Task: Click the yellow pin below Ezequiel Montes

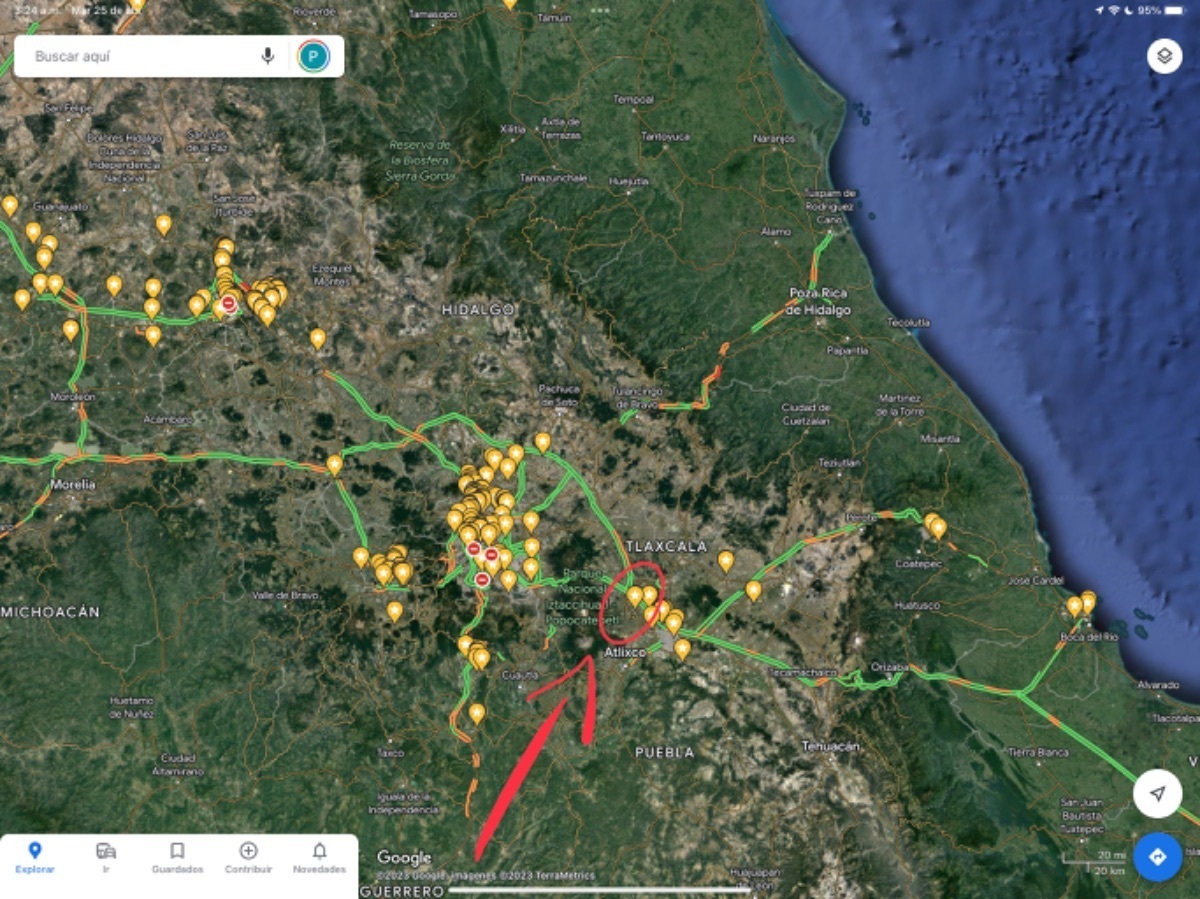Action: pos(318,338)
